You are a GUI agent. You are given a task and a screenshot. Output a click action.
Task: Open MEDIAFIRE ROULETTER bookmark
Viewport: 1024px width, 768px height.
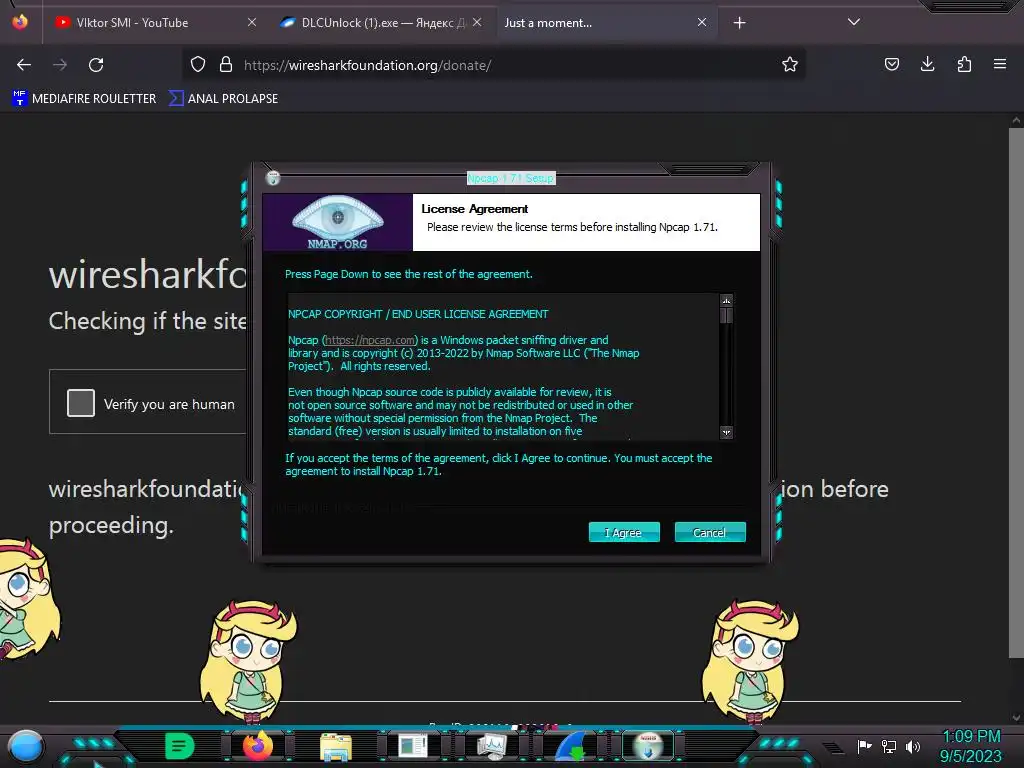coord(84,99)
